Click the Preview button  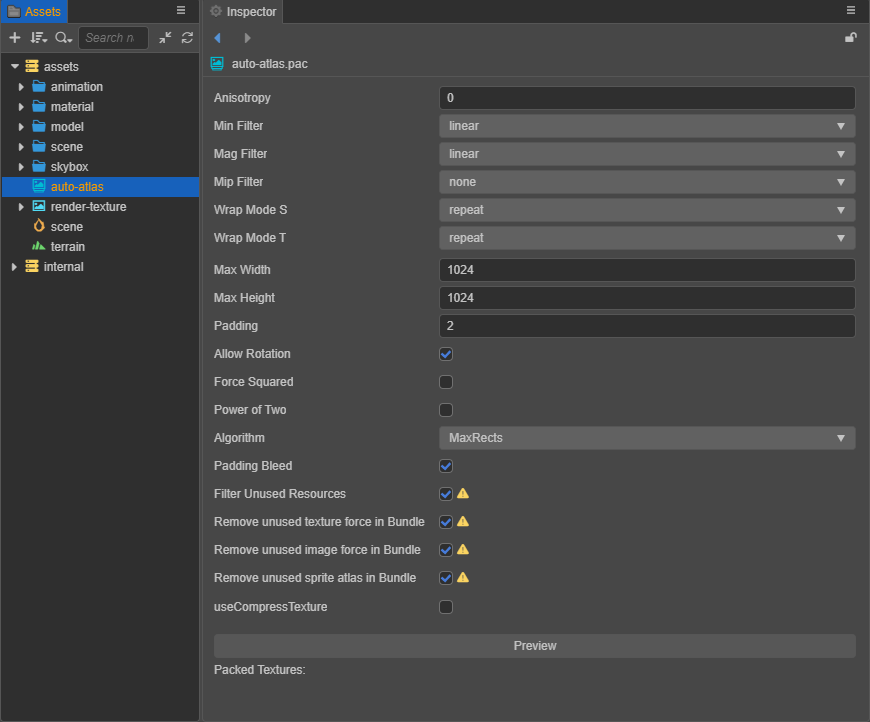tap(535, 646)
